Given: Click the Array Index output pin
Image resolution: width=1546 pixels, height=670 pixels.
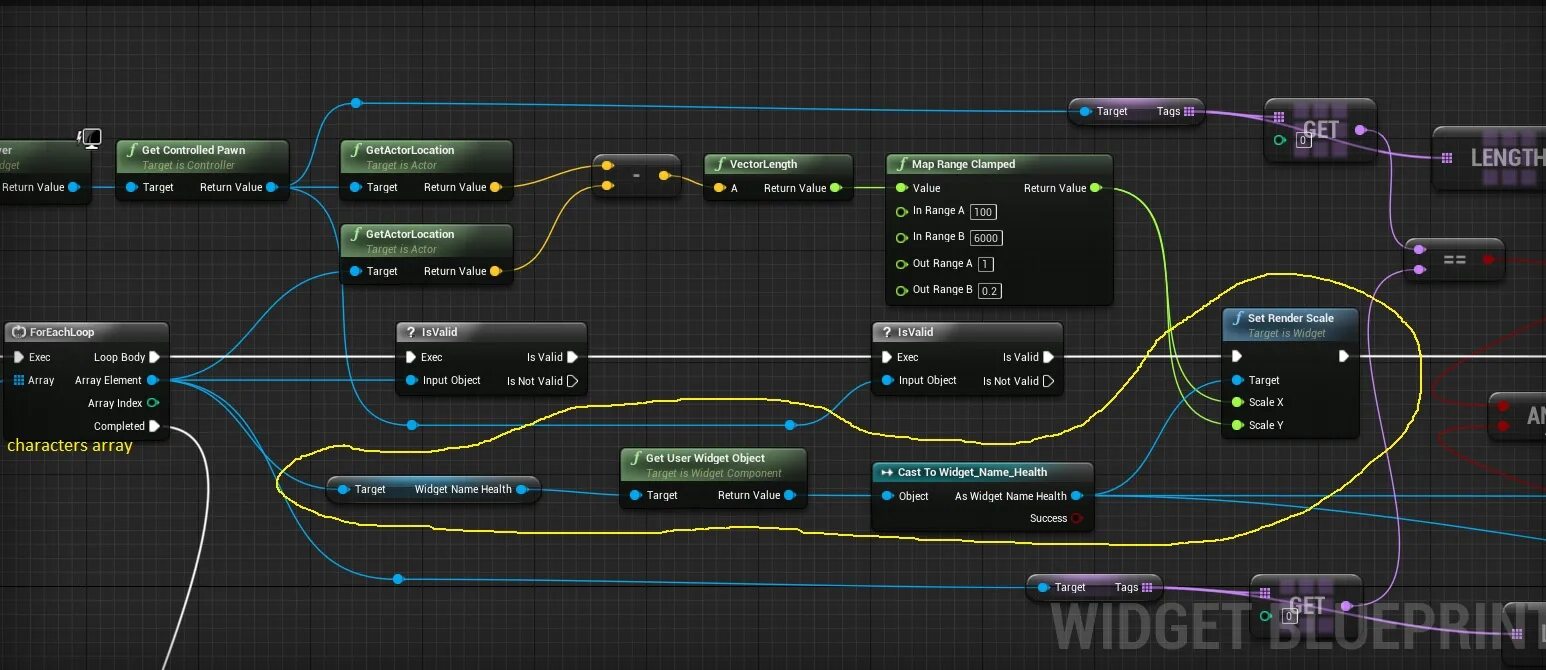Looking at the screenshot, I should [152, 403].
